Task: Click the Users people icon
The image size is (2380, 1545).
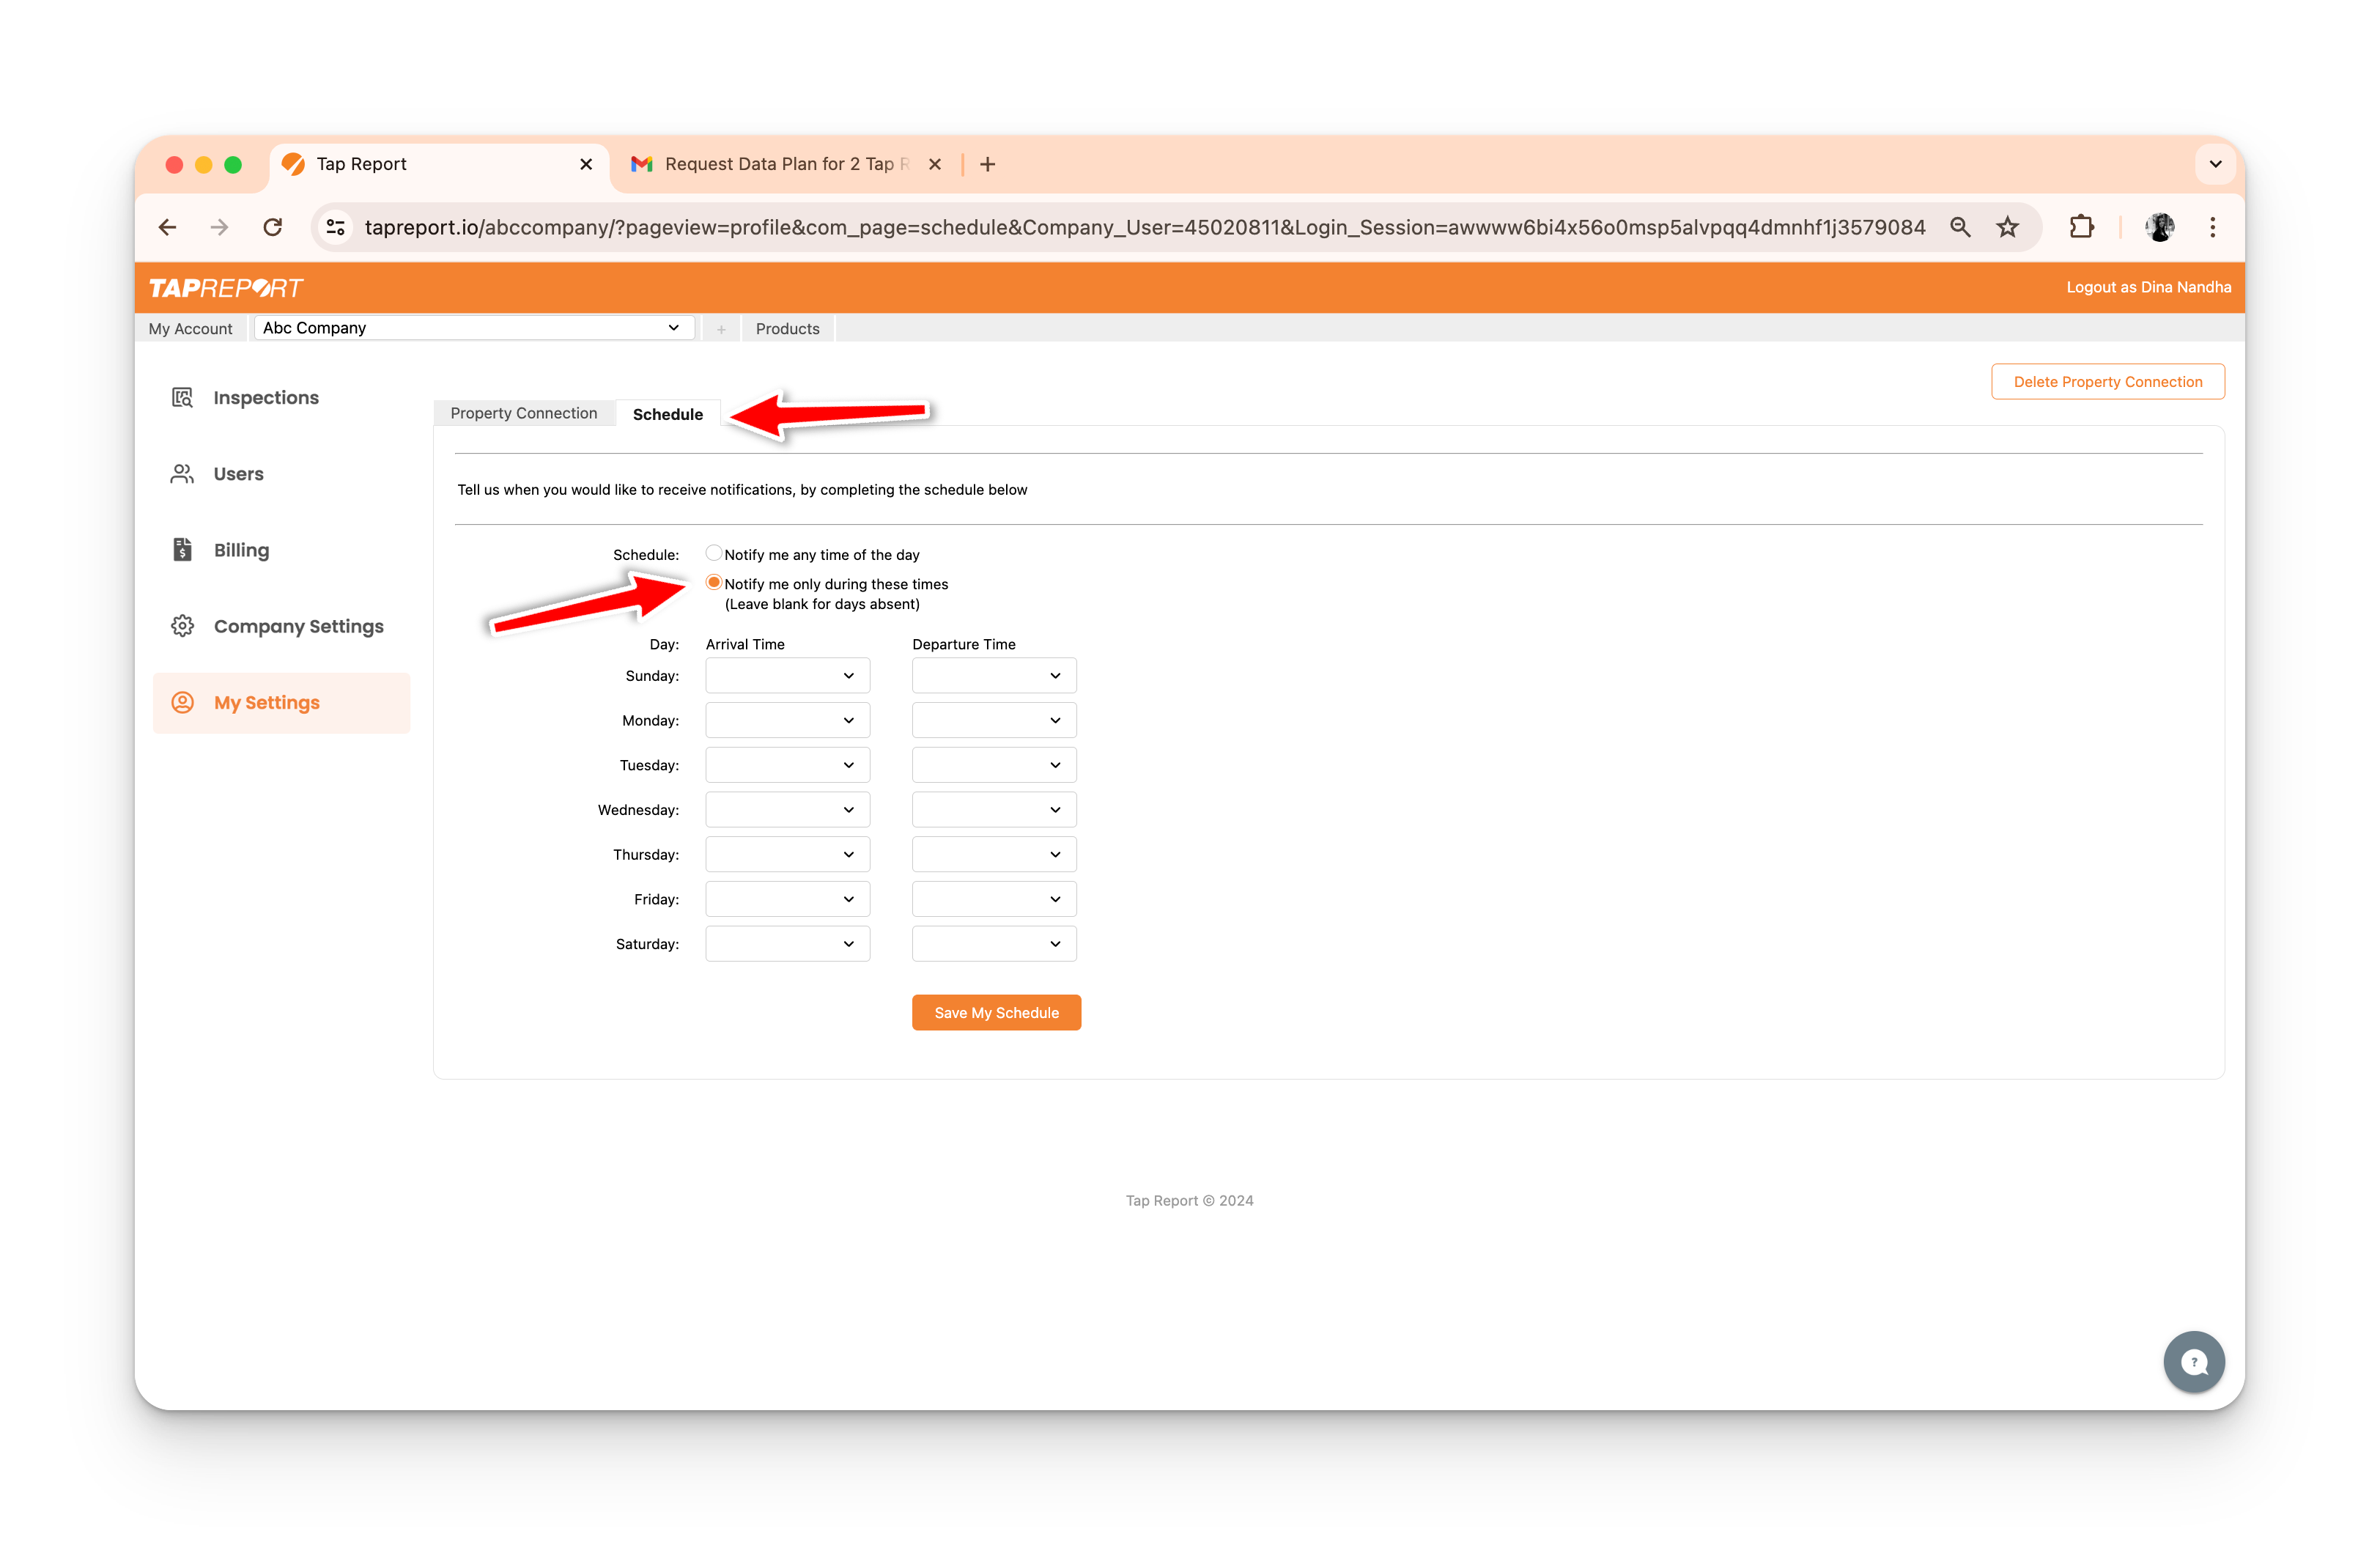Action: click(182, 474)
